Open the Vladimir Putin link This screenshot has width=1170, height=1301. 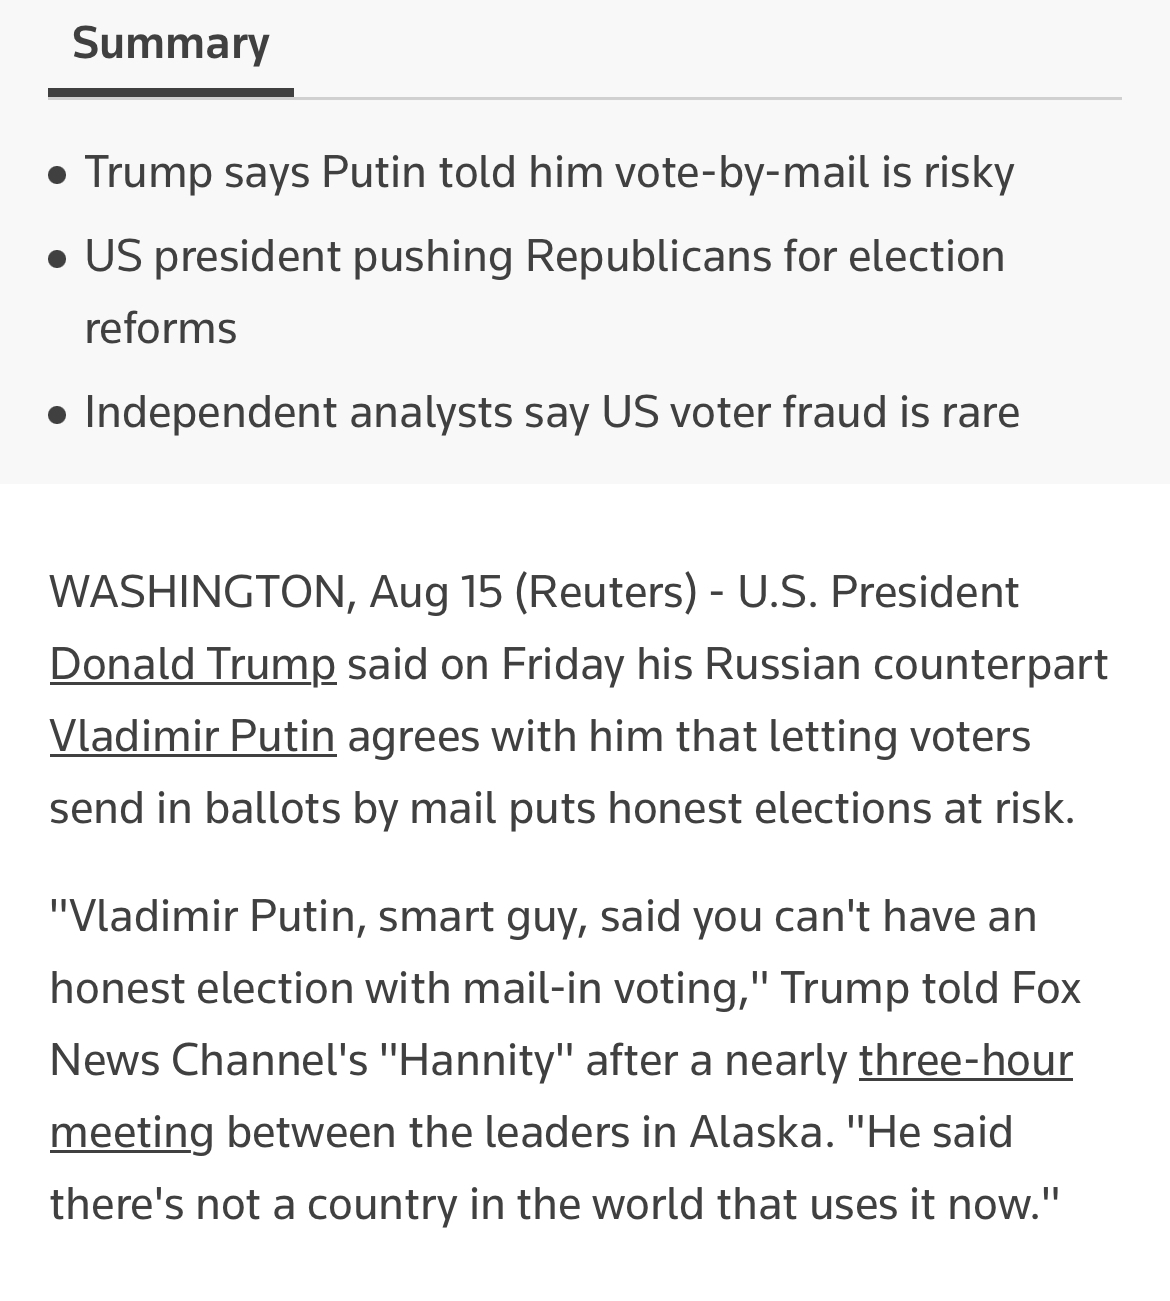pyautogui.click(x=192, y=736)
